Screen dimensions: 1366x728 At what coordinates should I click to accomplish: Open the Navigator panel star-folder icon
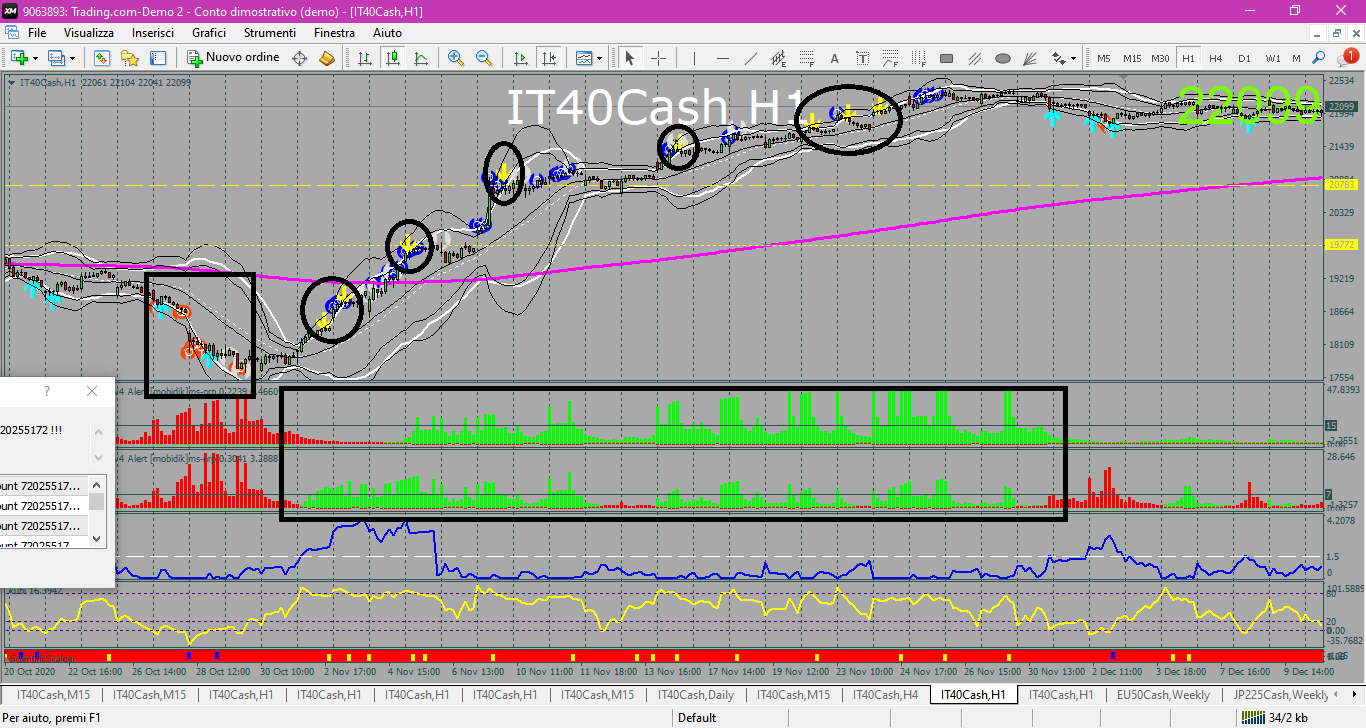point(130,58)
